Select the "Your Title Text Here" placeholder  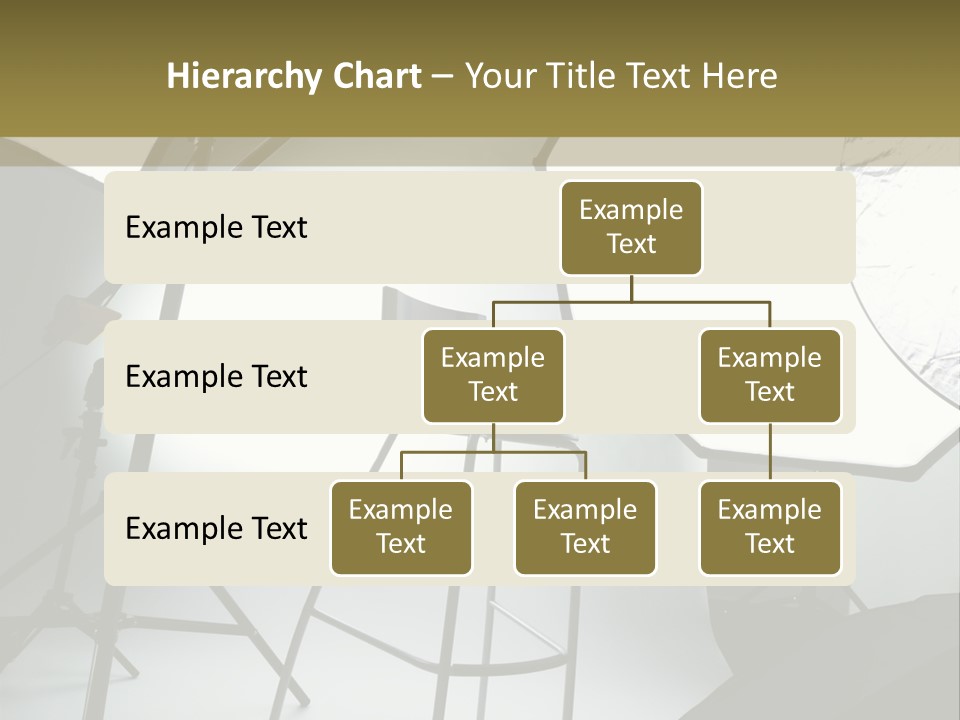(621, 76)
